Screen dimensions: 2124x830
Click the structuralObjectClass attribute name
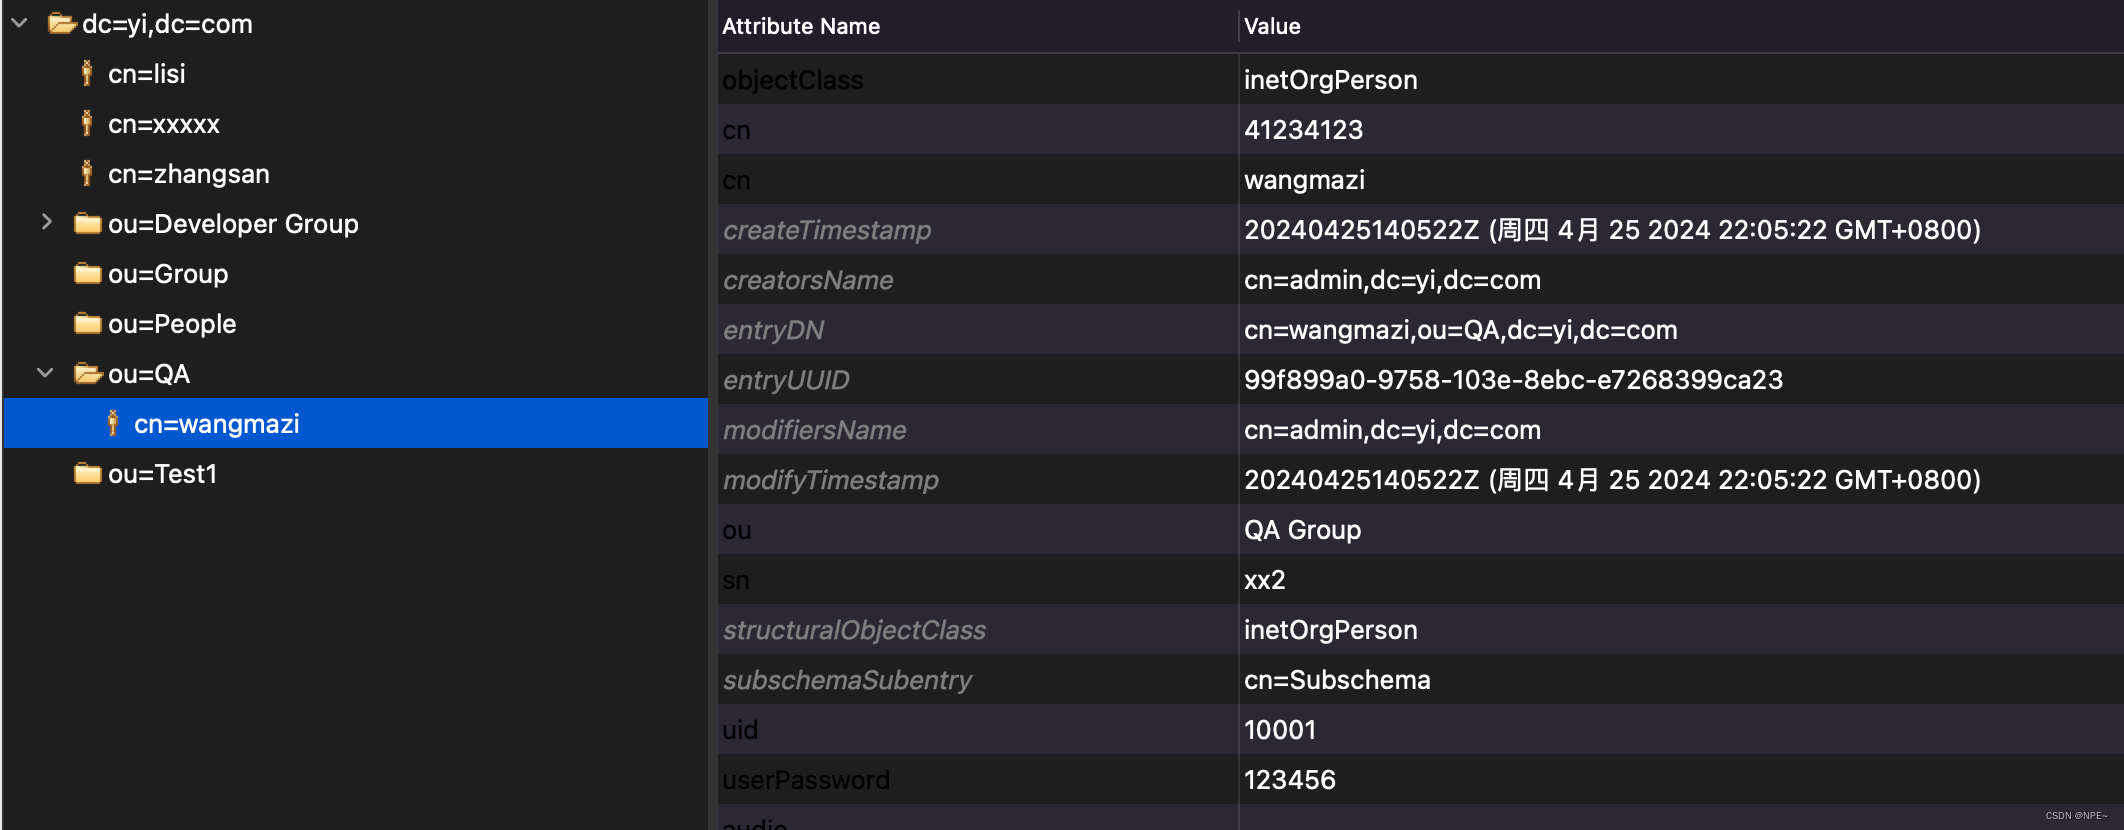[854, 630]
